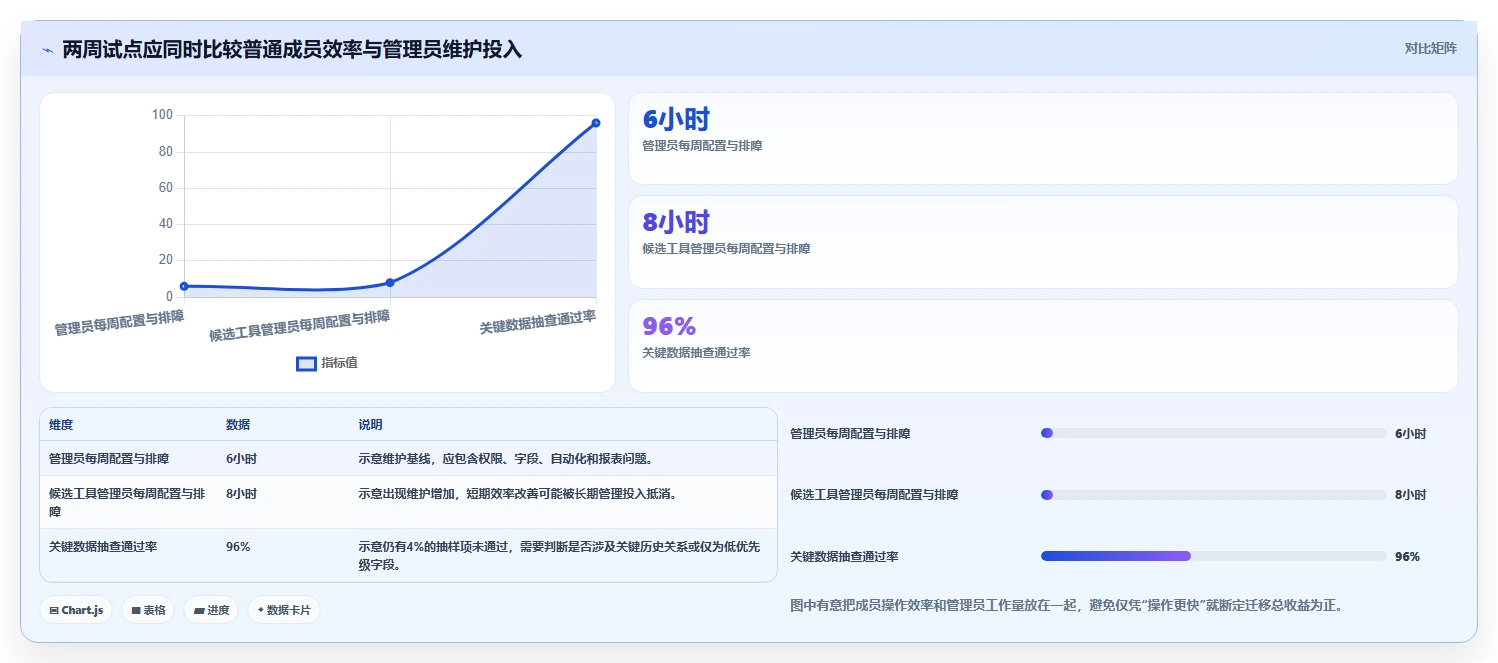This screenshot has height=663, width=1498.
Task: Click progress label 候选工具管理员每周配置与排障
Action: click(874, 495)
